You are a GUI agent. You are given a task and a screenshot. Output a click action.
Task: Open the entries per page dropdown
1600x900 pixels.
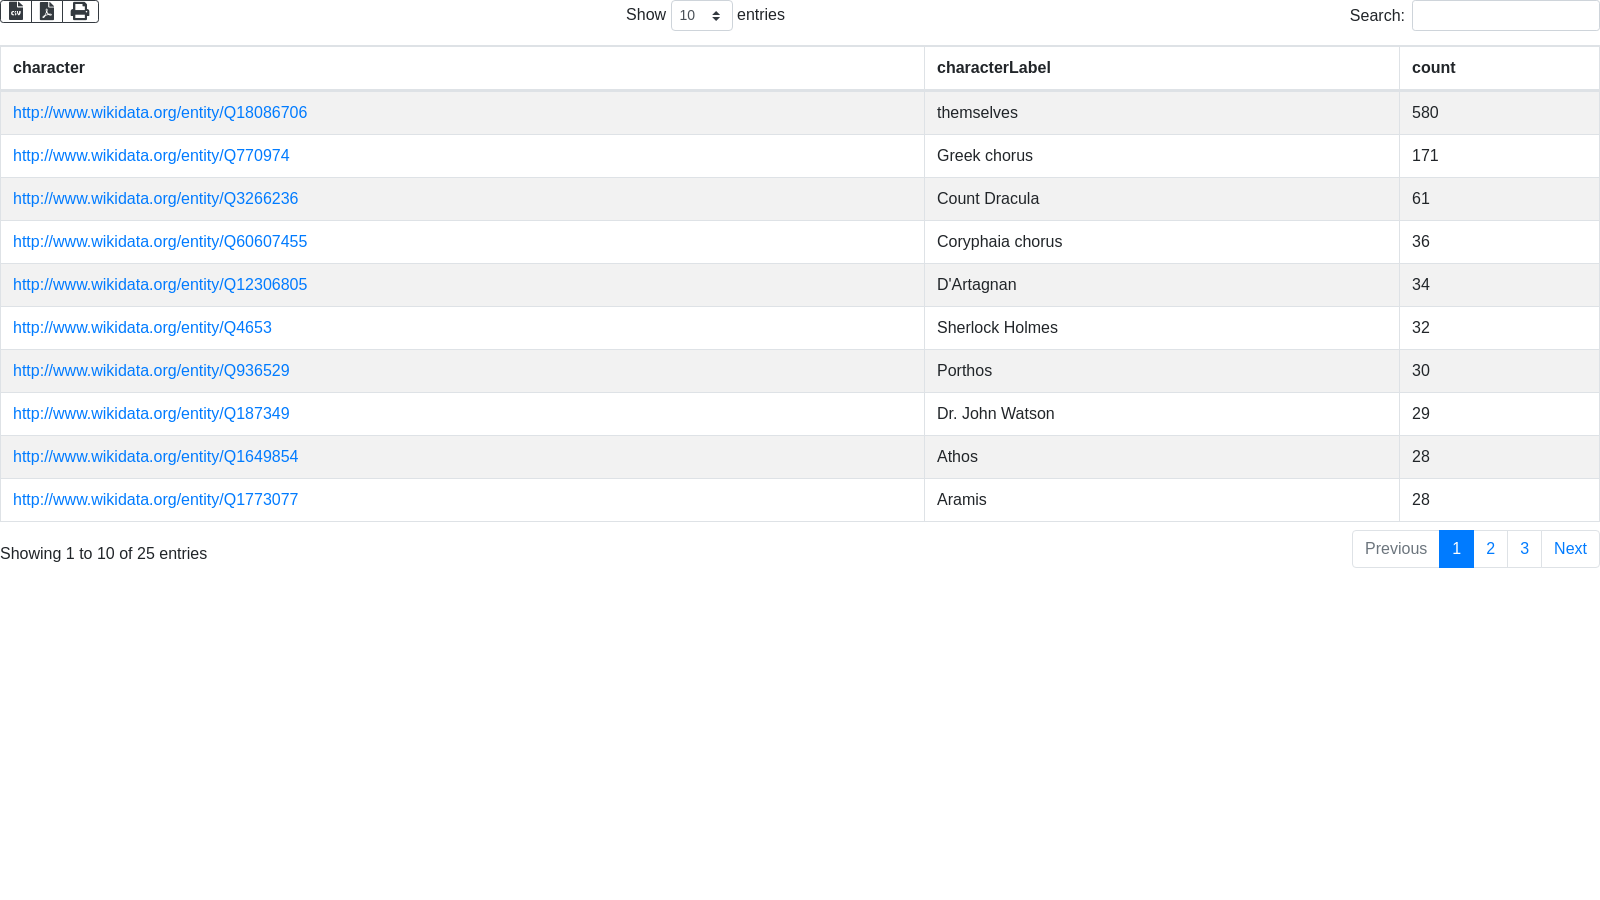[x=701, y=16]
